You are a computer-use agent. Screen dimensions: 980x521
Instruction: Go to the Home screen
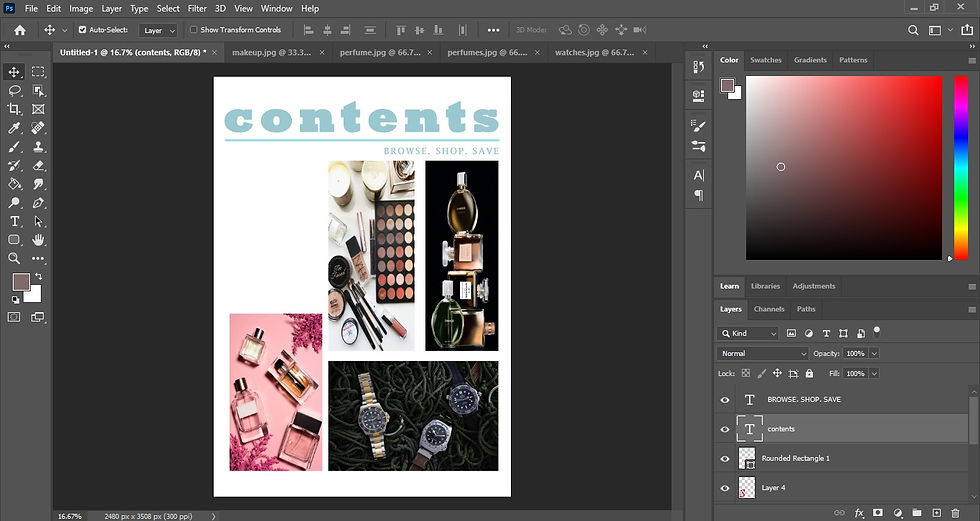tap(20, 30)
